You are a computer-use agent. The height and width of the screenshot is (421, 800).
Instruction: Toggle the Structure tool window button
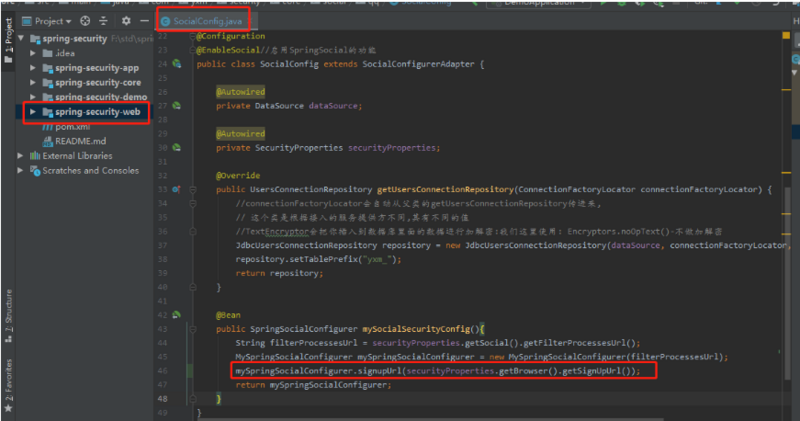point(8,316)
